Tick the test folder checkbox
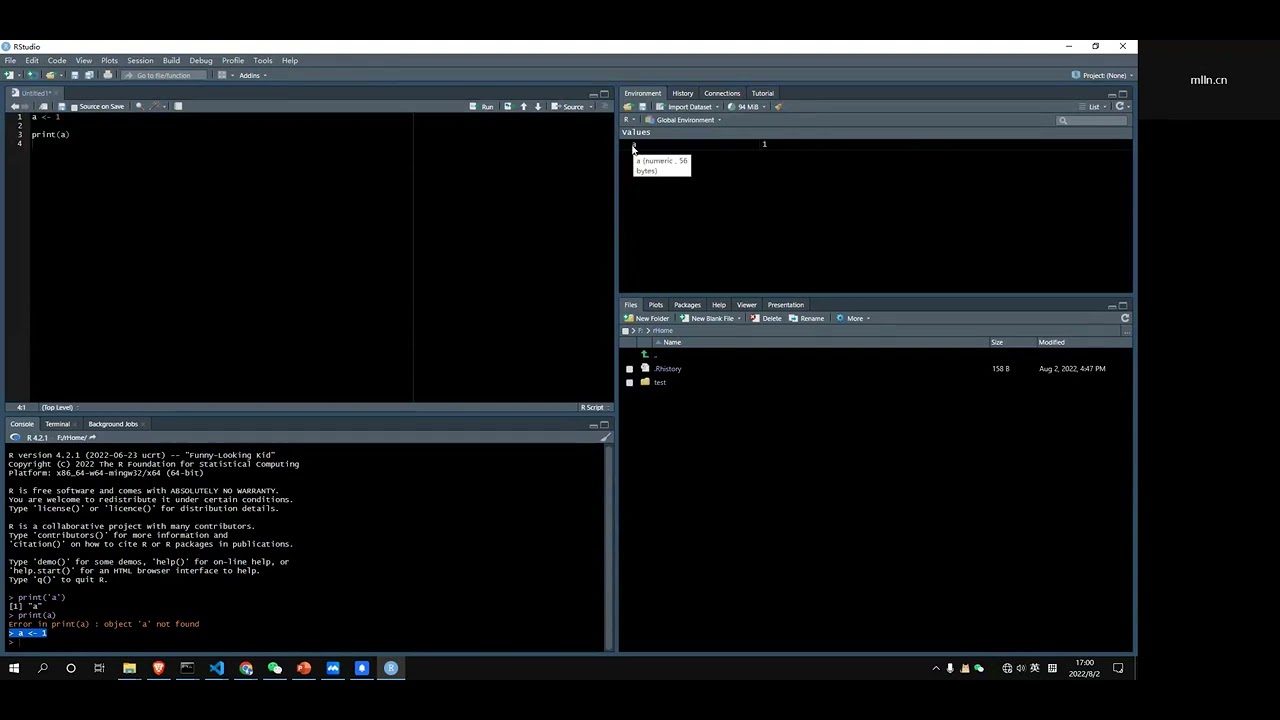 [x=629, y=382]
